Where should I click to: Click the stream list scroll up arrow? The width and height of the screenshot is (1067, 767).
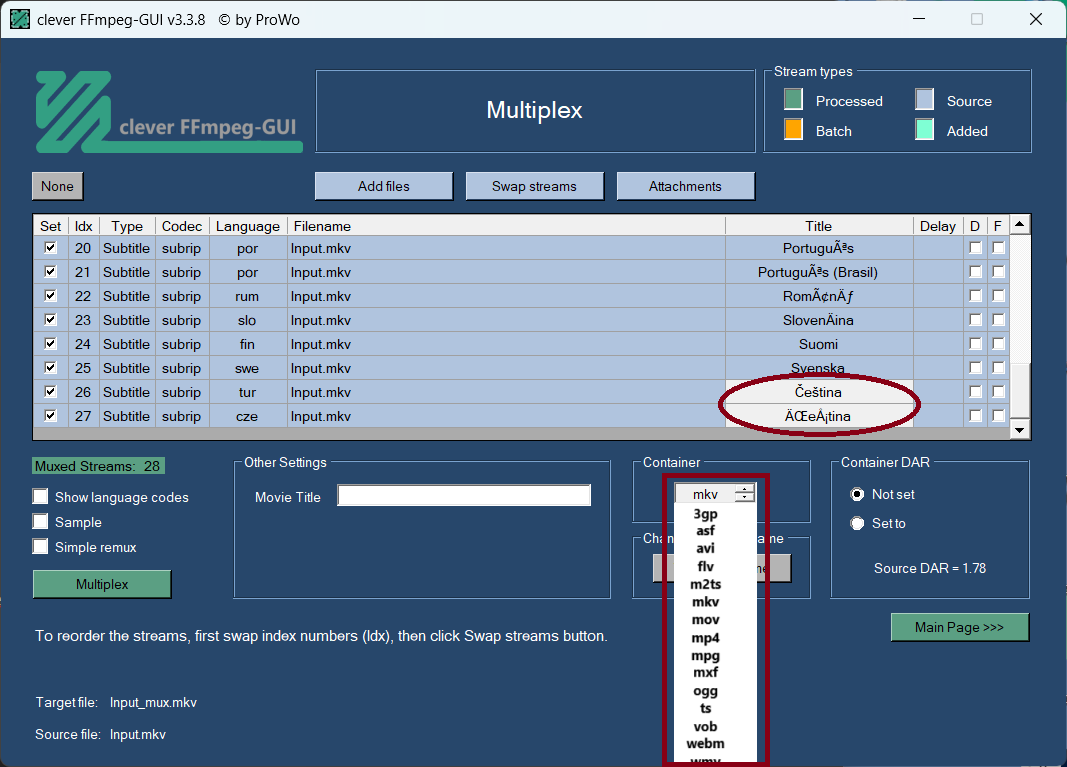pyautogui.click(x=1019, y=224)
